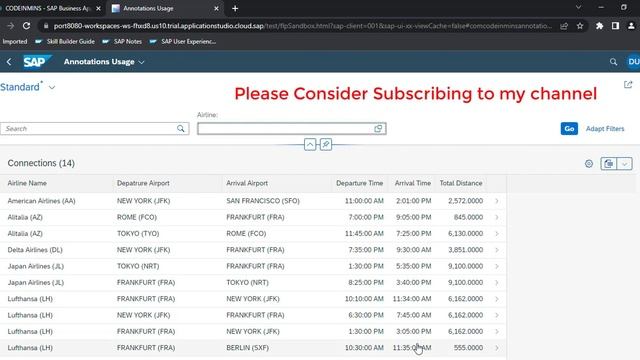The image size is (640, 360).
Task: Open Delta Airlines (DL) row navigation arrow
Action: coord(497,250)
